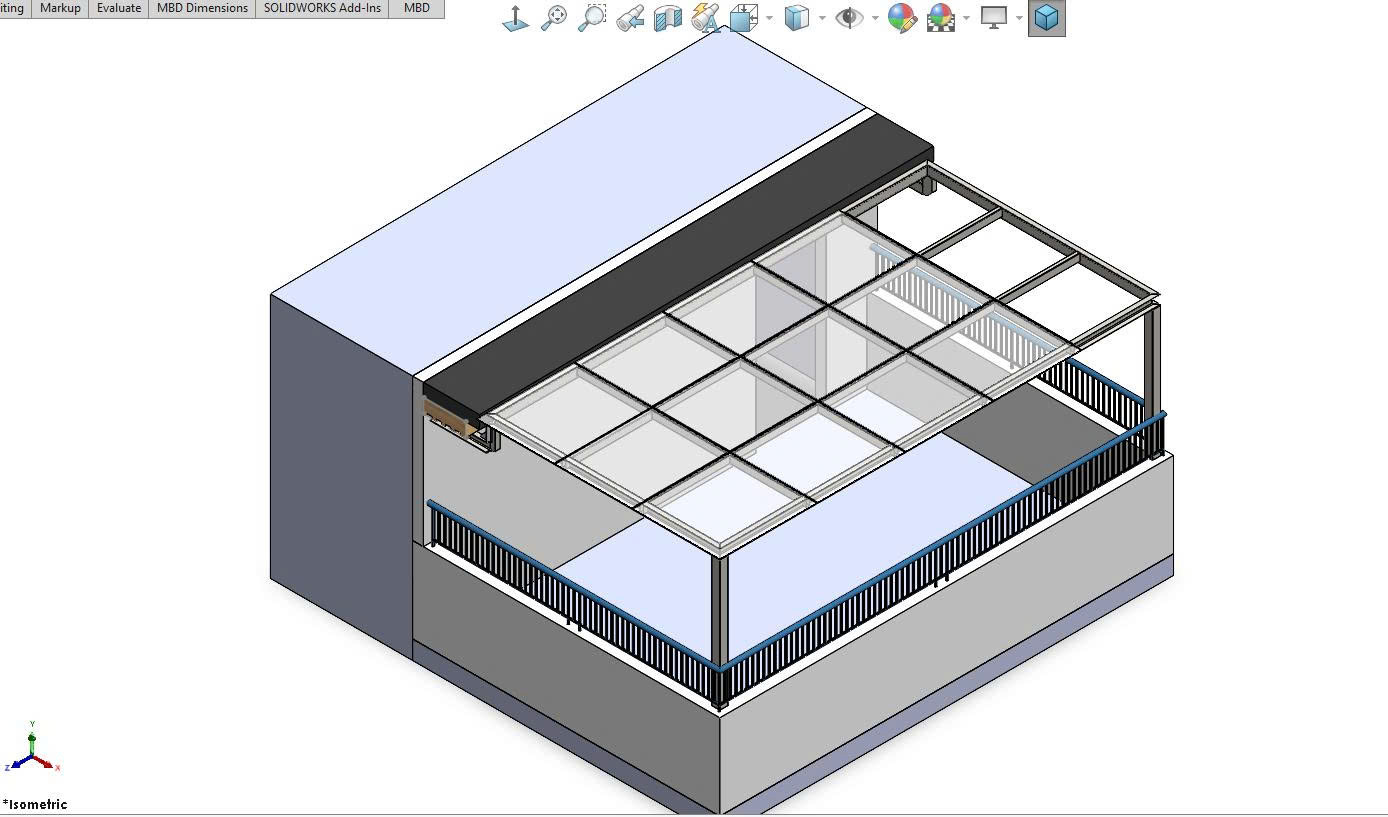This screenshot has width=1388, height=817.
Task: Open the Hide/Show Items dropdown arrow
Action: (x=875, y=18)
